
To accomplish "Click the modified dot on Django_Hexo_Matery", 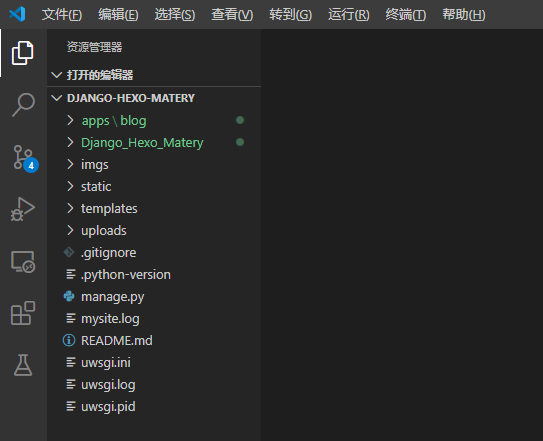I will [x=240, y=142].
